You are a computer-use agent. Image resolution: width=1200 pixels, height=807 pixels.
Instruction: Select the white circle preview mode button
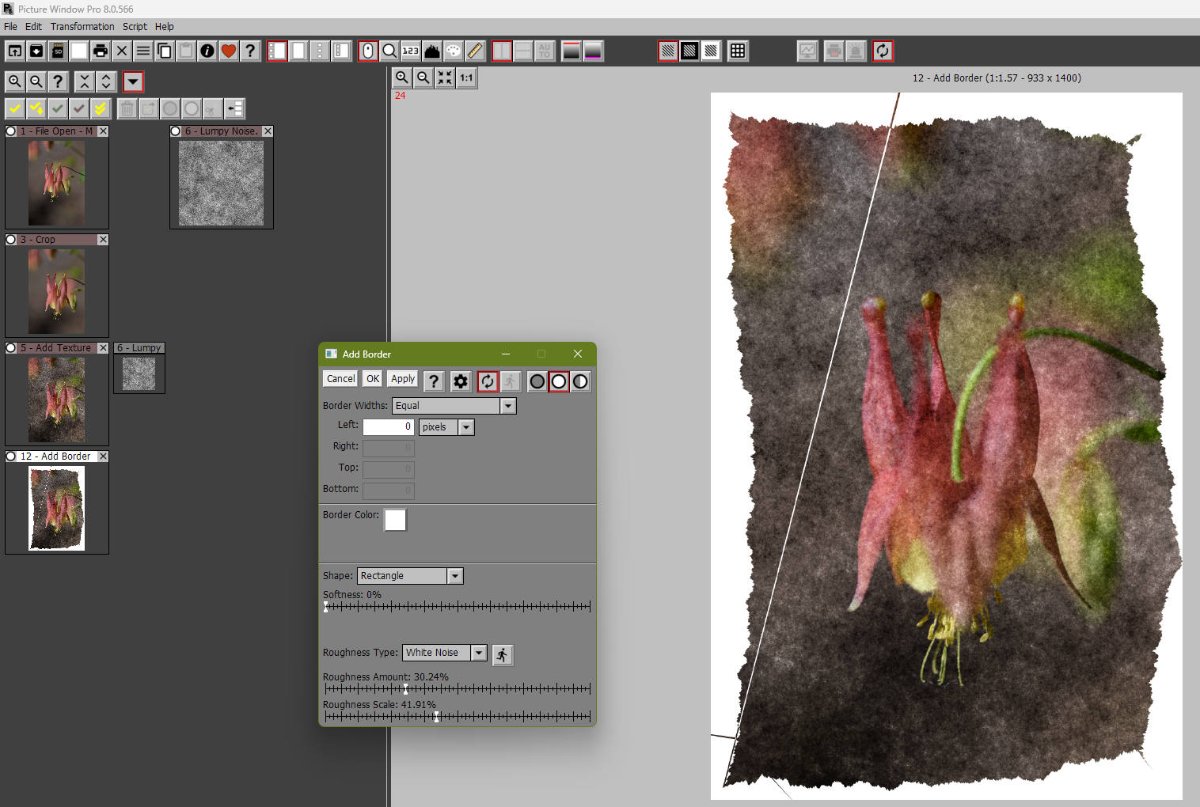point(559,381)
